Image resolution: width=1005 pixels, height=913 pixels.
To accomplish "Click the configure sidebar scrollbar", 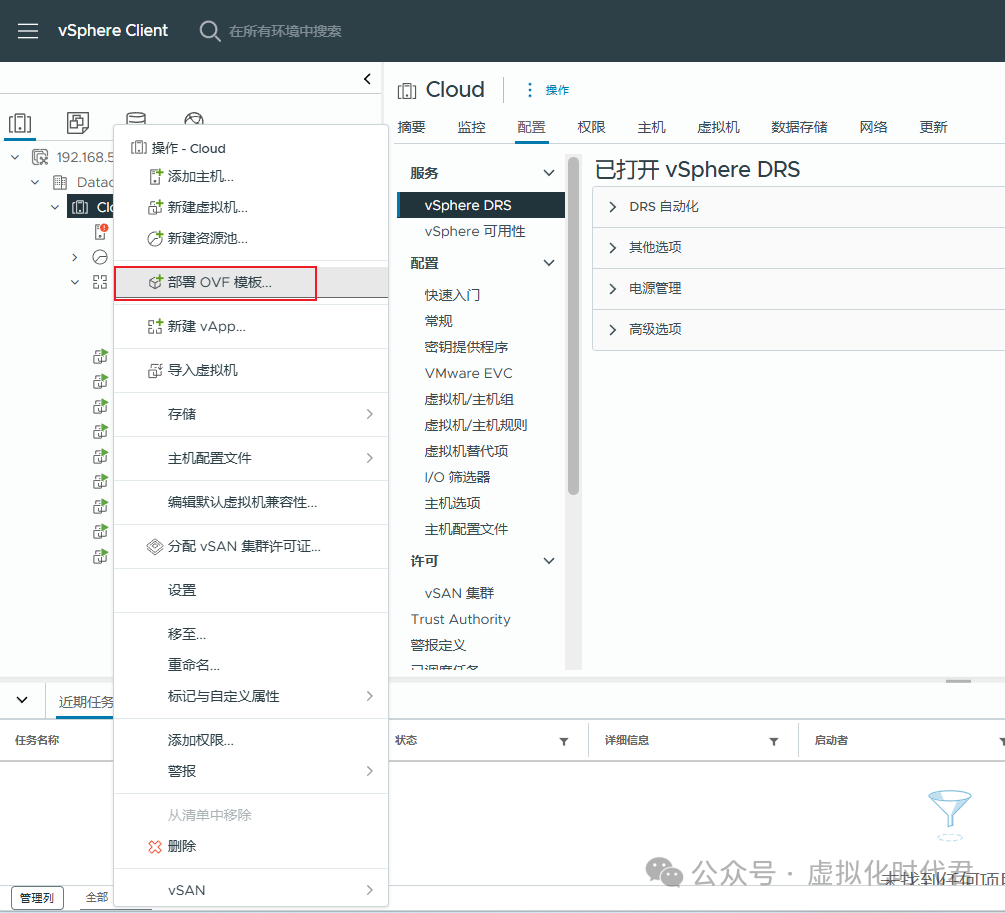I will tap(574, 326).
